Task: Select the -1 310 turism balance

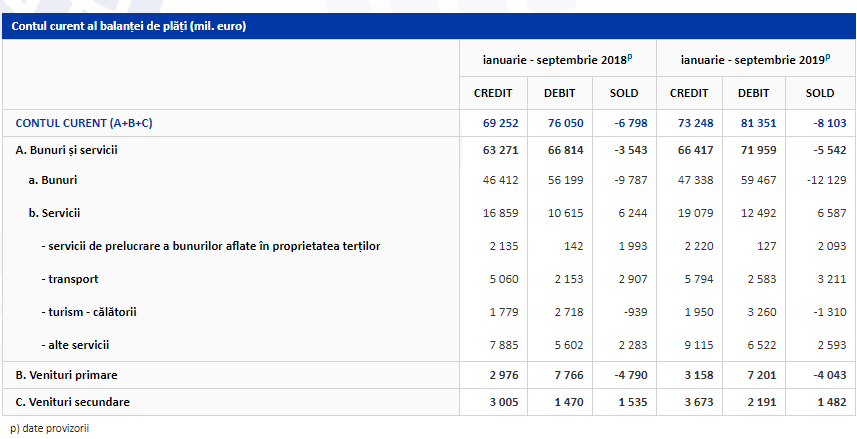Action: point(830,312)
